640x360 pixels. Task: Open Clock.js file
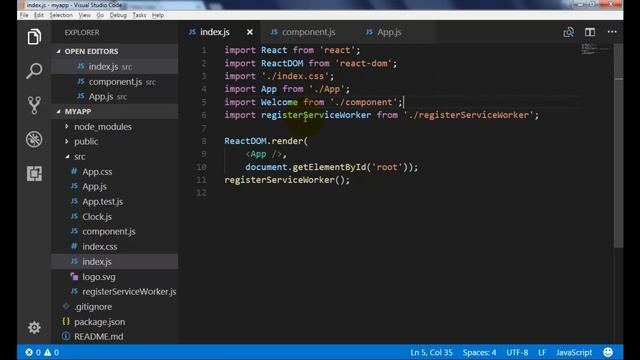pos(115,217)
